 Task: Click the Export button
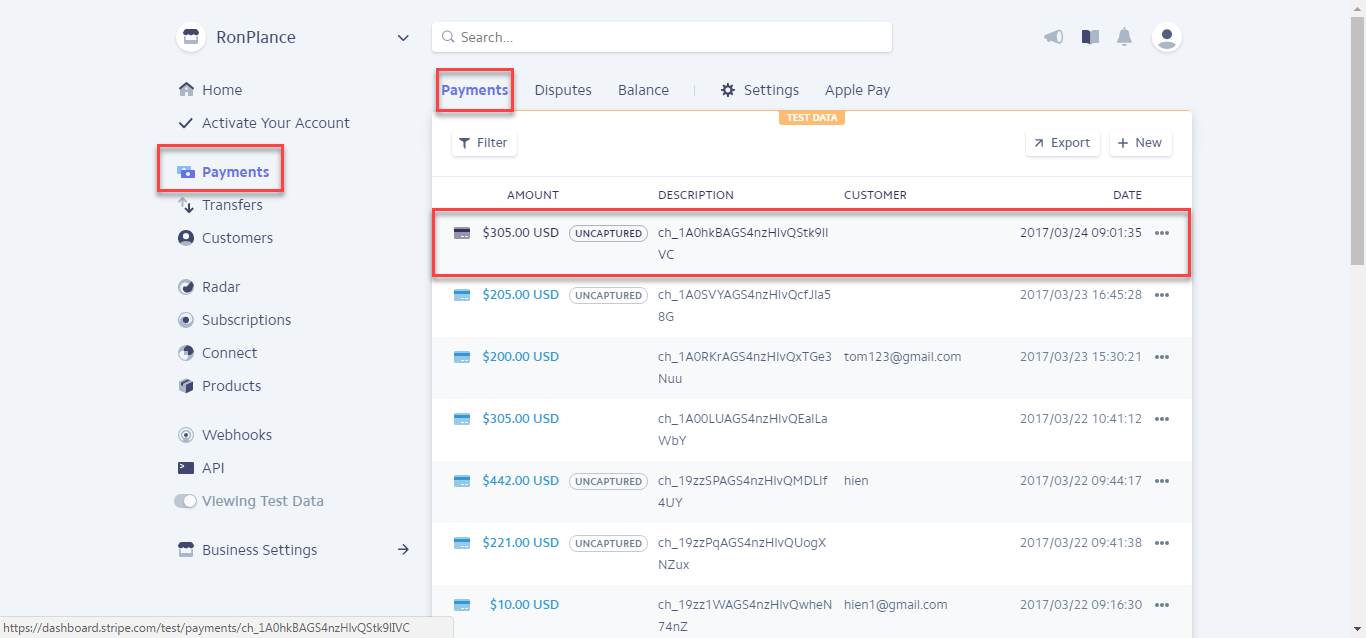[x=1062, y=143]
